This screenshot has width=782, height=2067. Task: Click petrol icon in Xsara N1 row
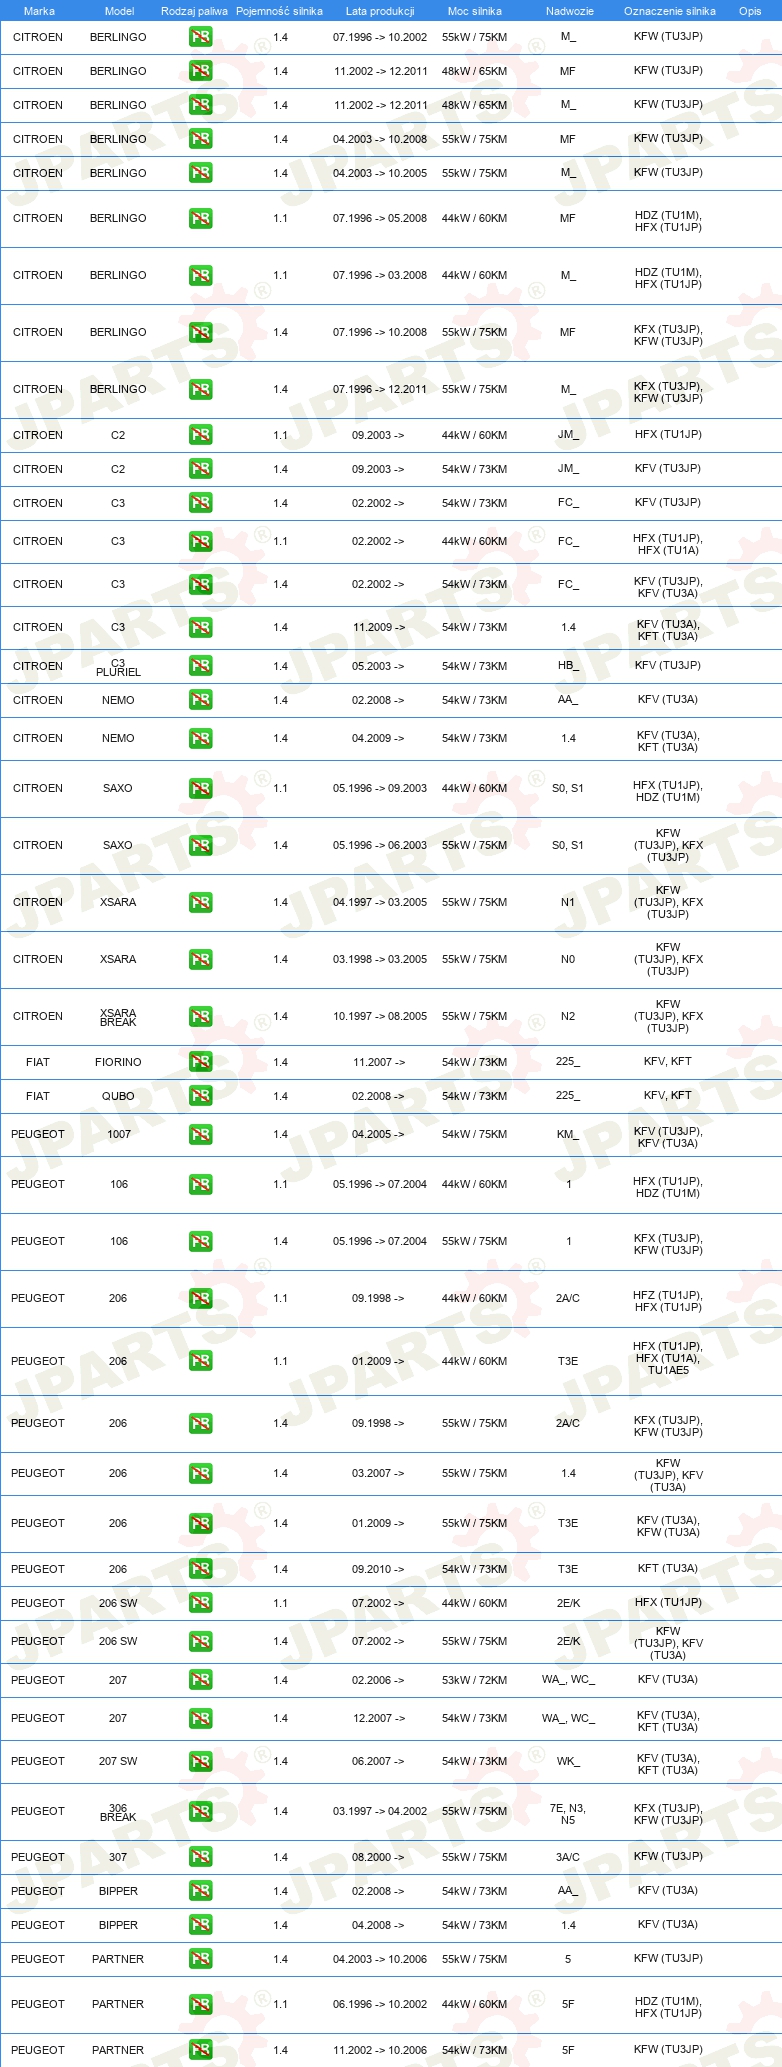[x=200, y=903]
